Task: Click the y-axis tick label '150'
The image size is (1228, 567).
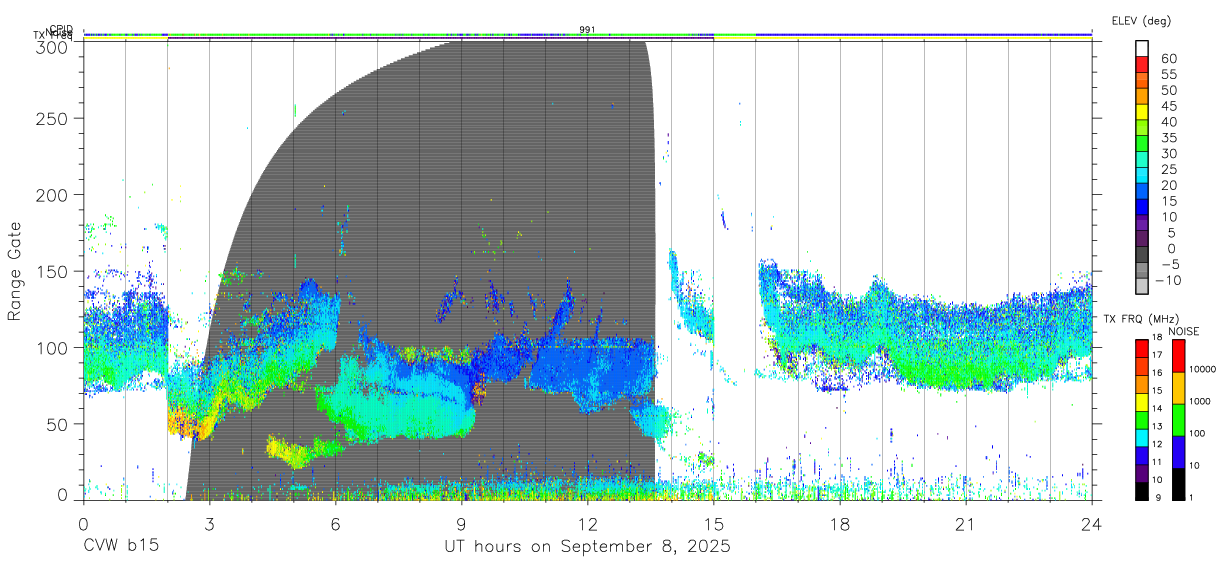Action: pos(53,271)
